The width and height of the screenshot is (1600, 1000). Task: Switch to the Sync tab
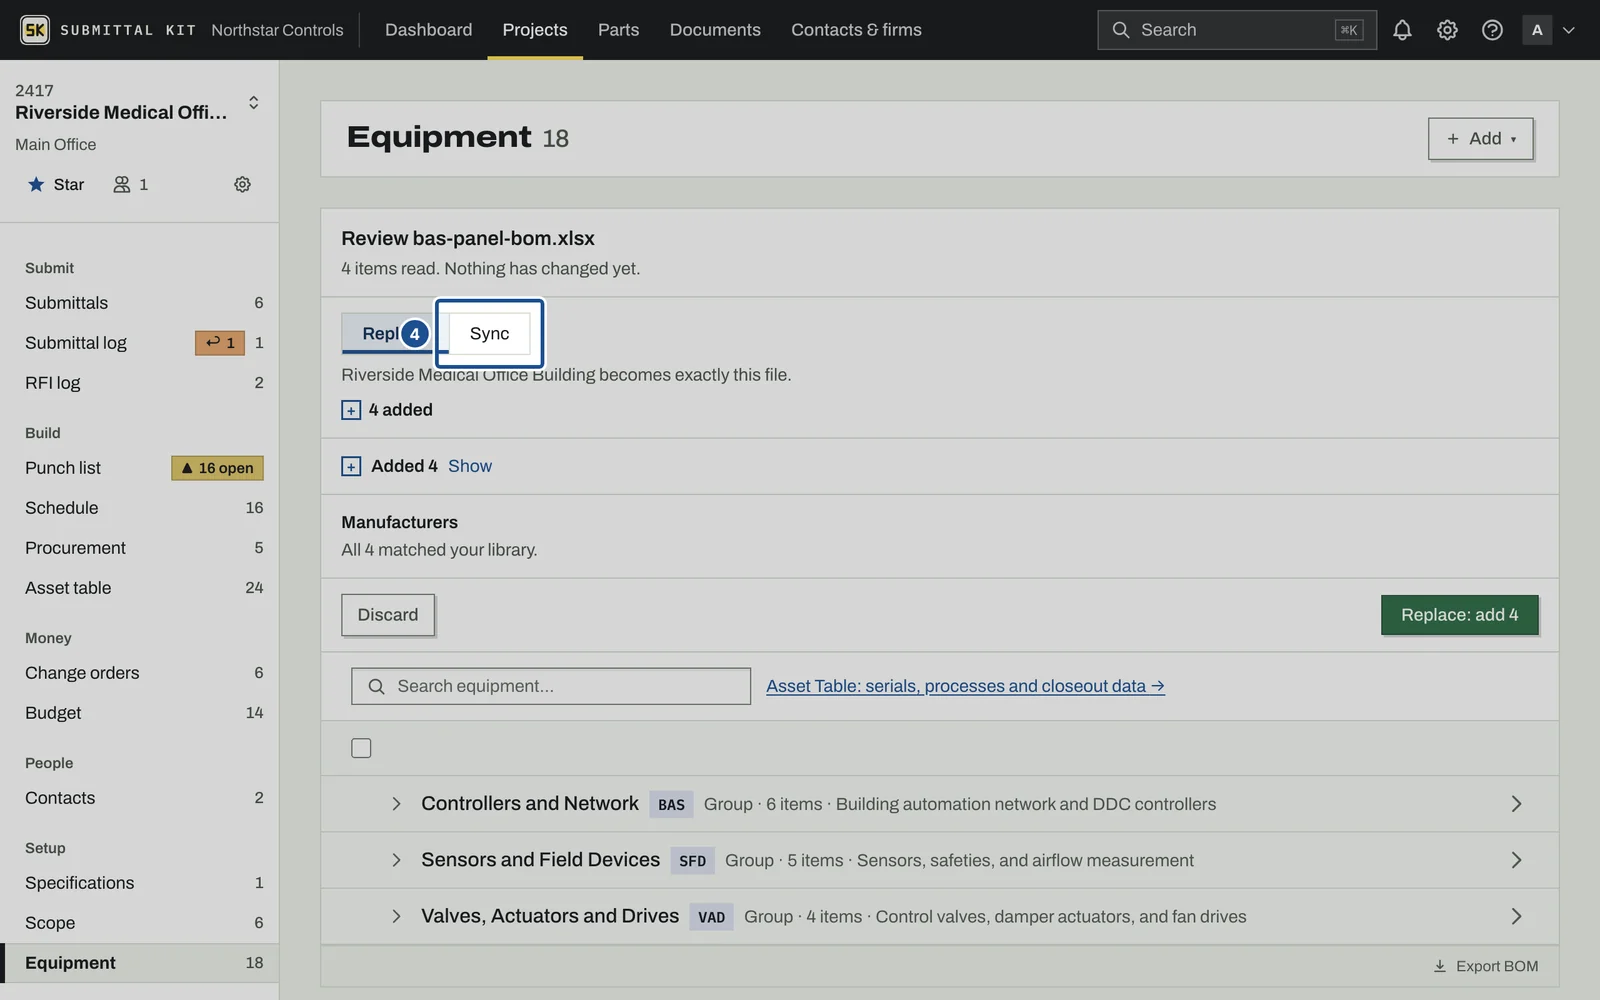click(489, 334)
